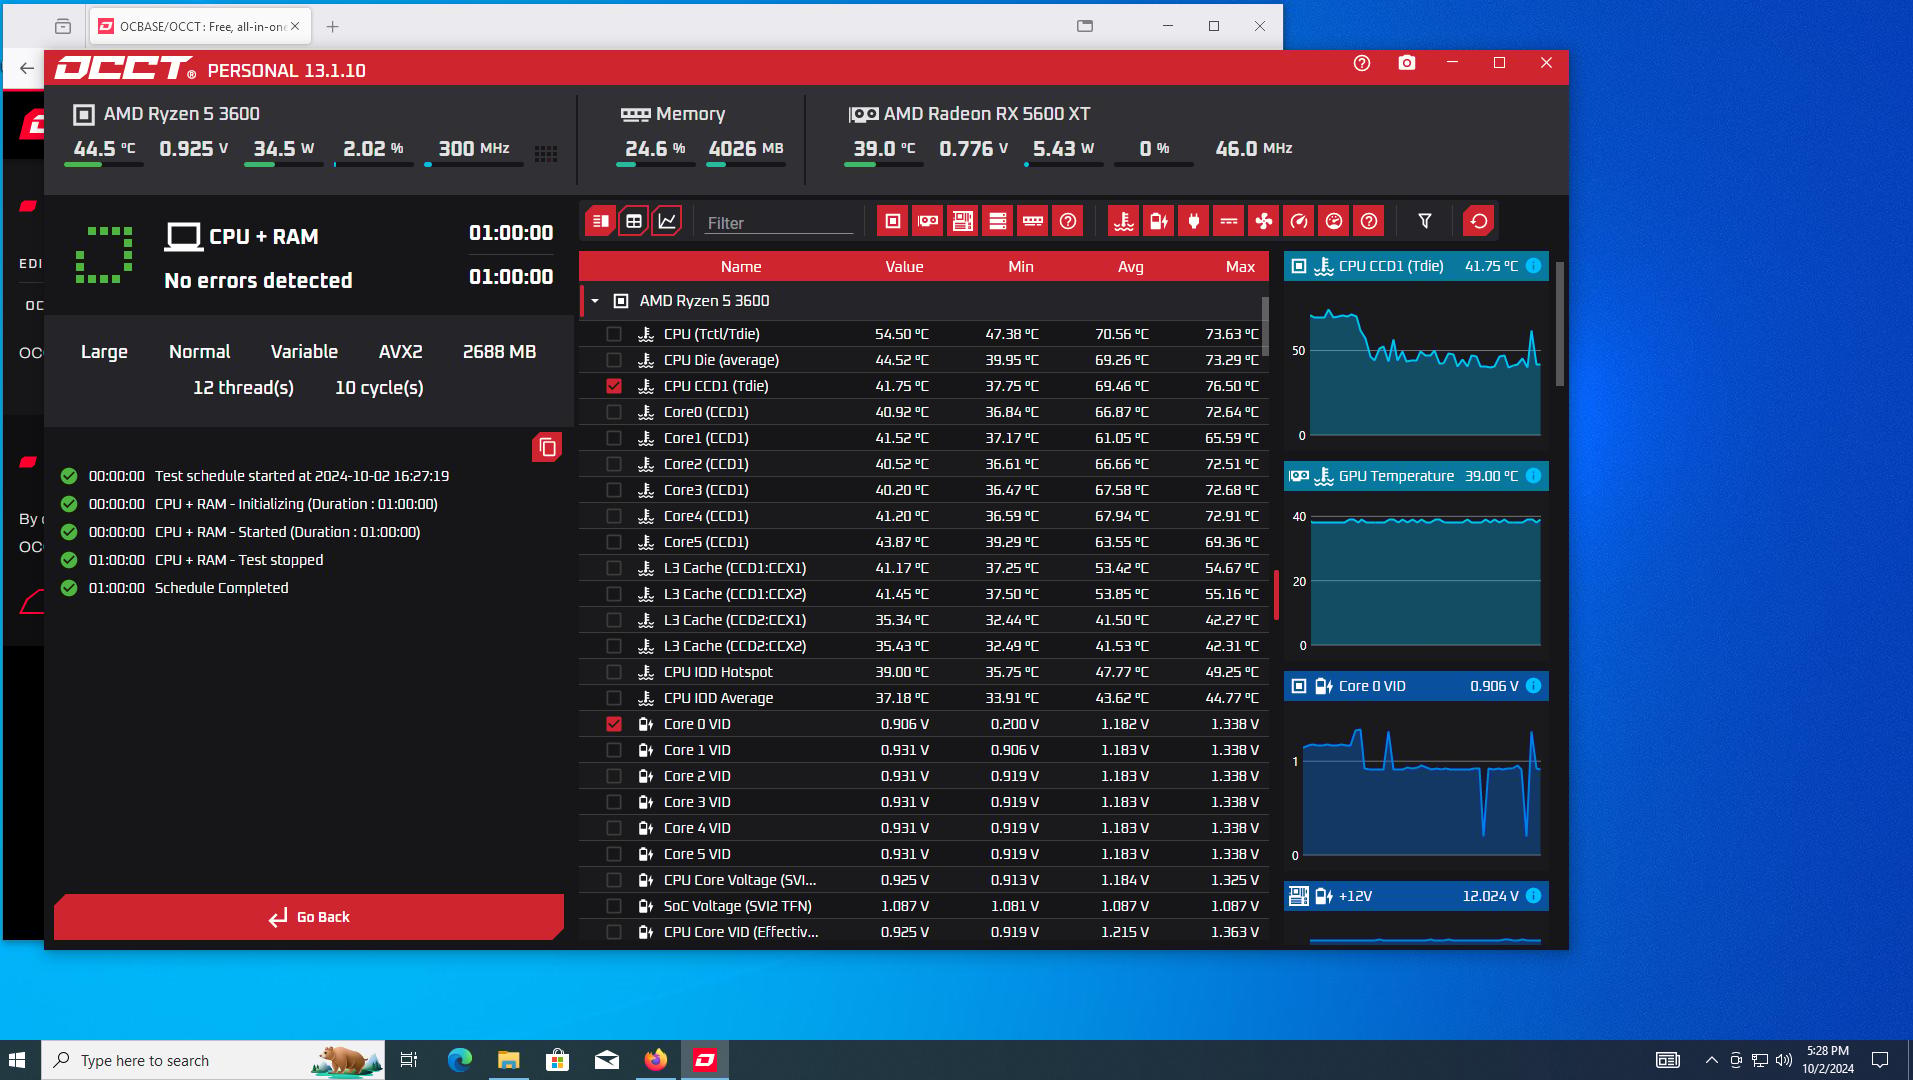Filter sensors by storage drive icon

click(998, 221)
